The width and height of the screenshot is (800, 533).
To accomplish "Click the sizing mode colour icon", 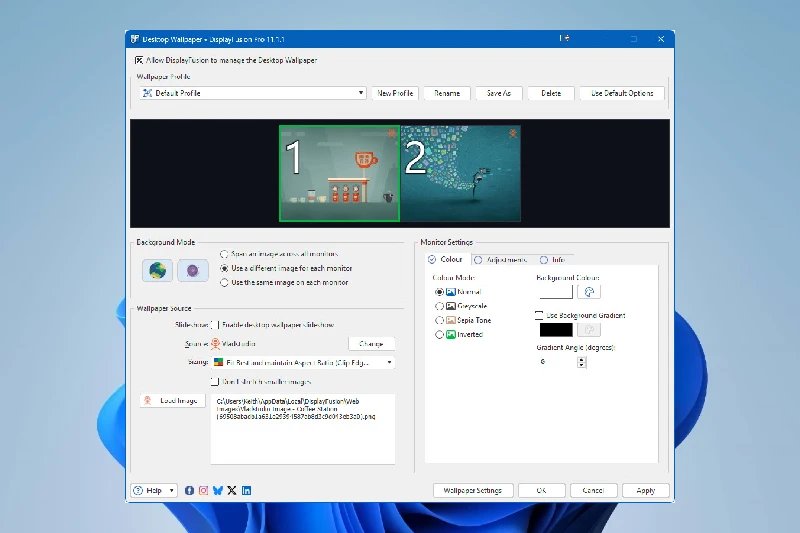I will click(218, 362).
